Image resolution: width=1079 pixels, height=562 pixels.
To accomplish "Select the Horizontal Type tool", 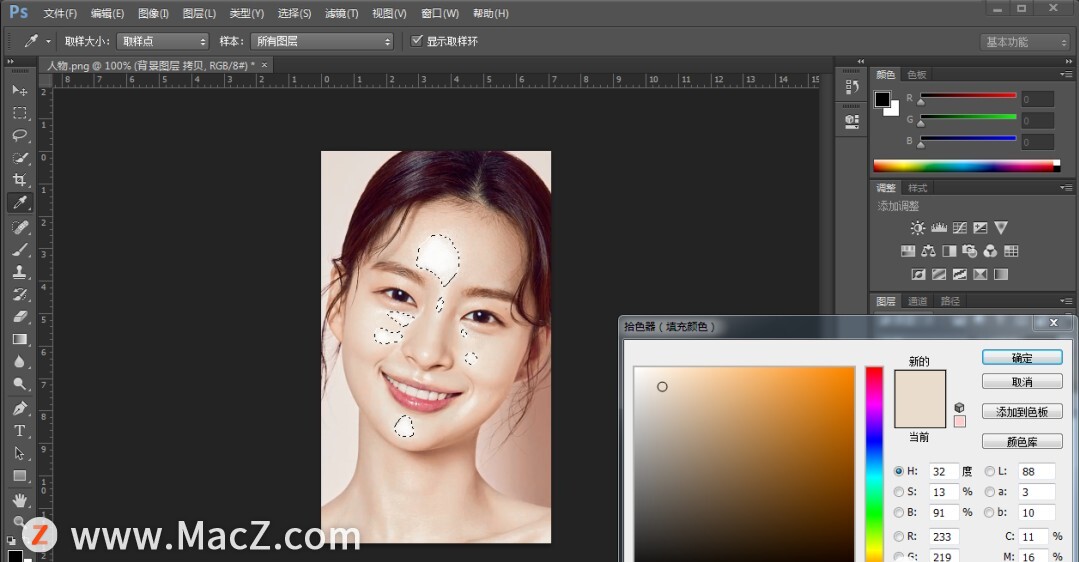I will pos(20,431).
